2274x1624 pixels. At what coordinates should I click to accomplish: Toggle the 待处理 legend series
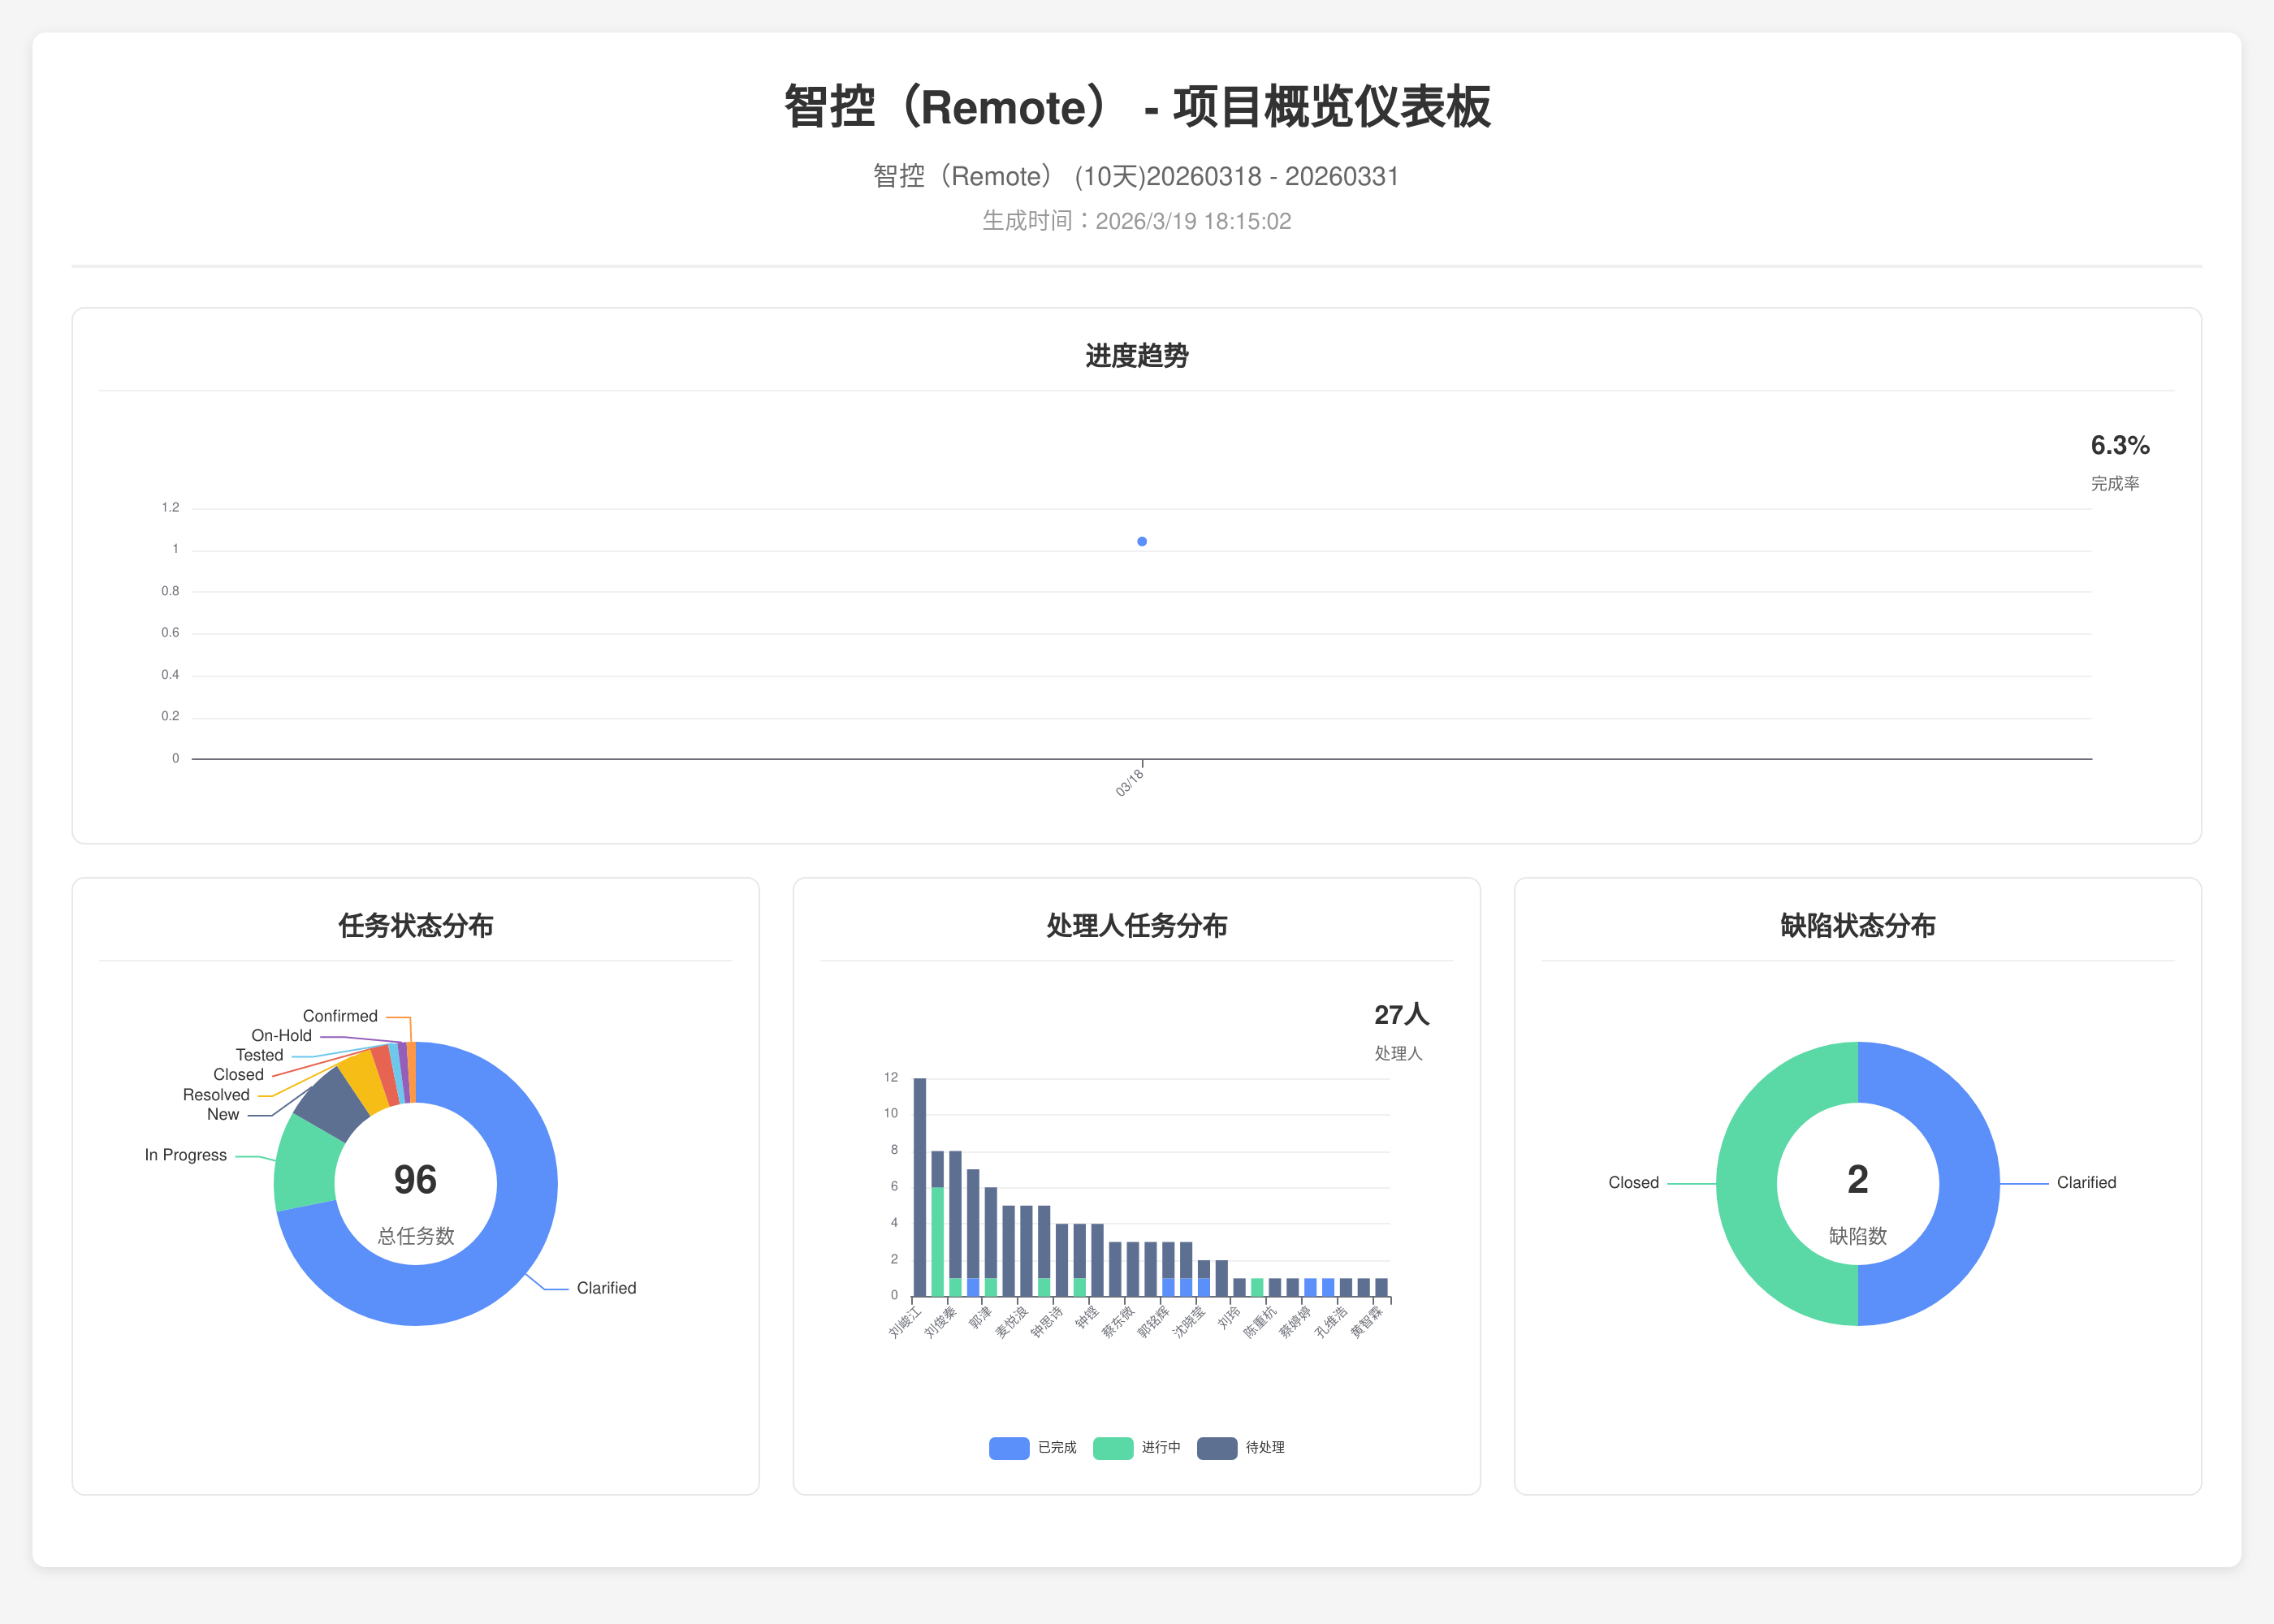1264,1447
